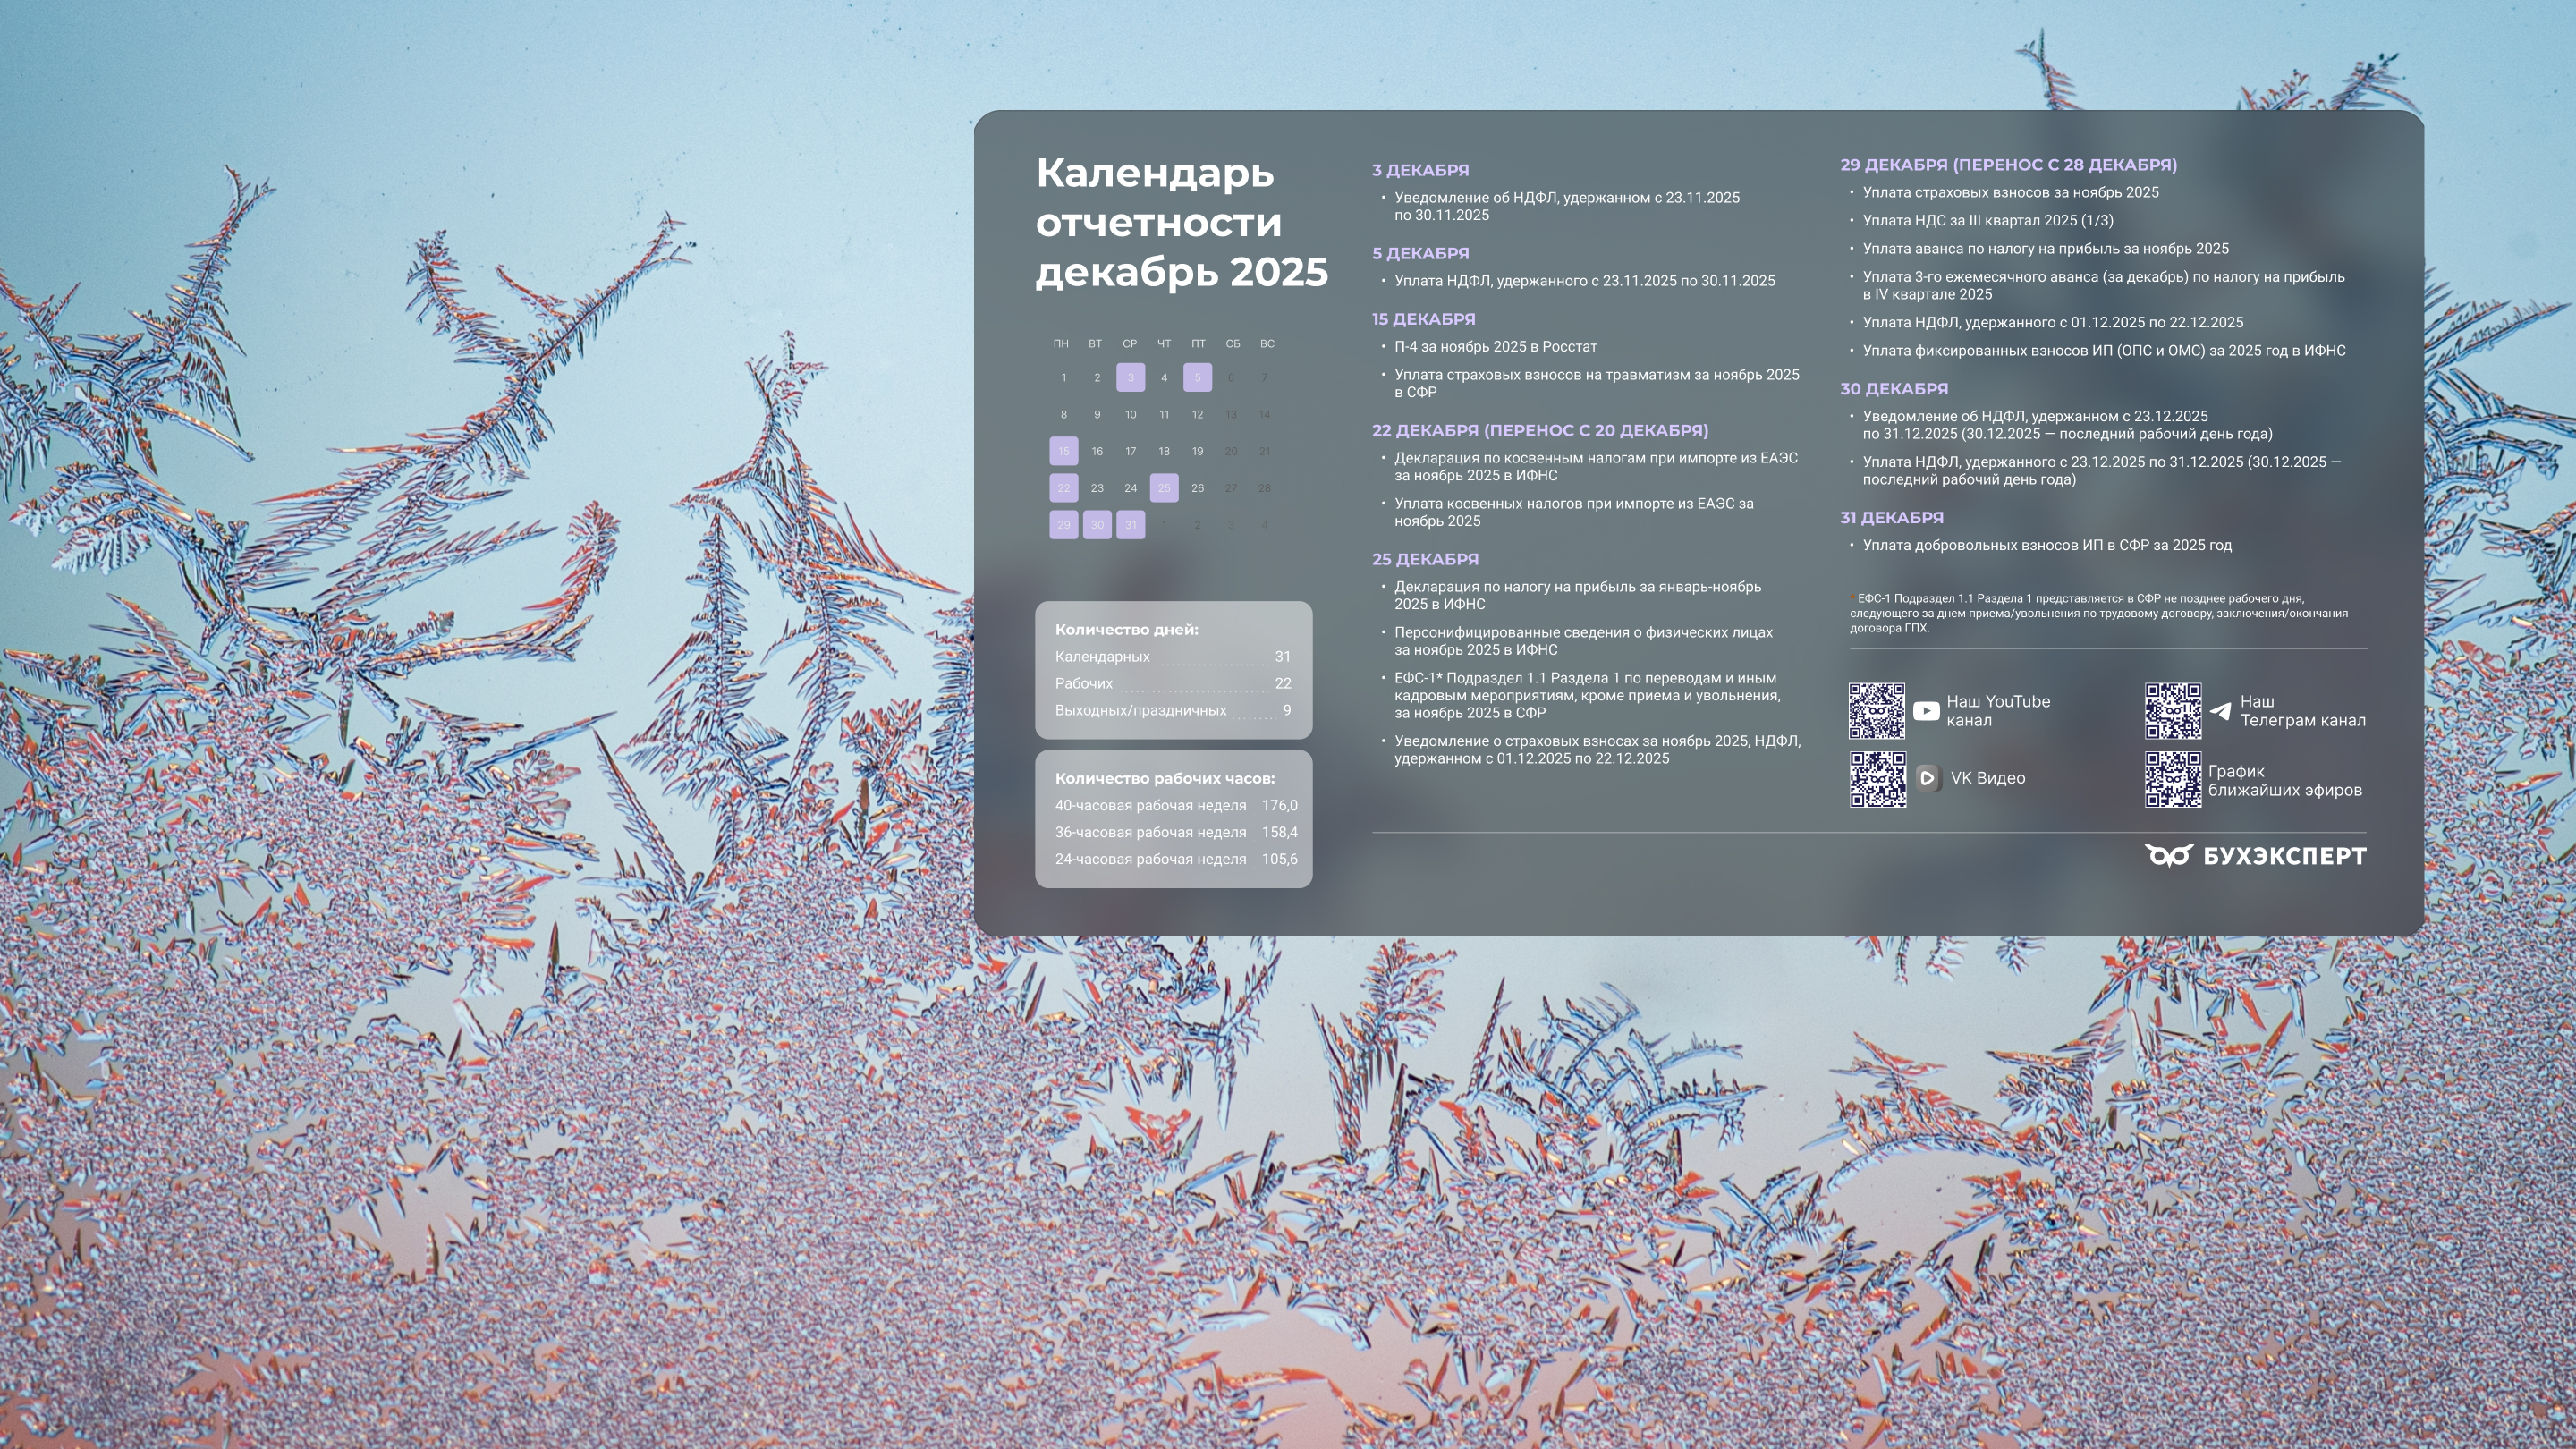Image resolution: width=2576 pixels, height=1449 pixels.
Task: Click the "25 ДЕКАБРЯ" heading
Action: (1425, 560)
